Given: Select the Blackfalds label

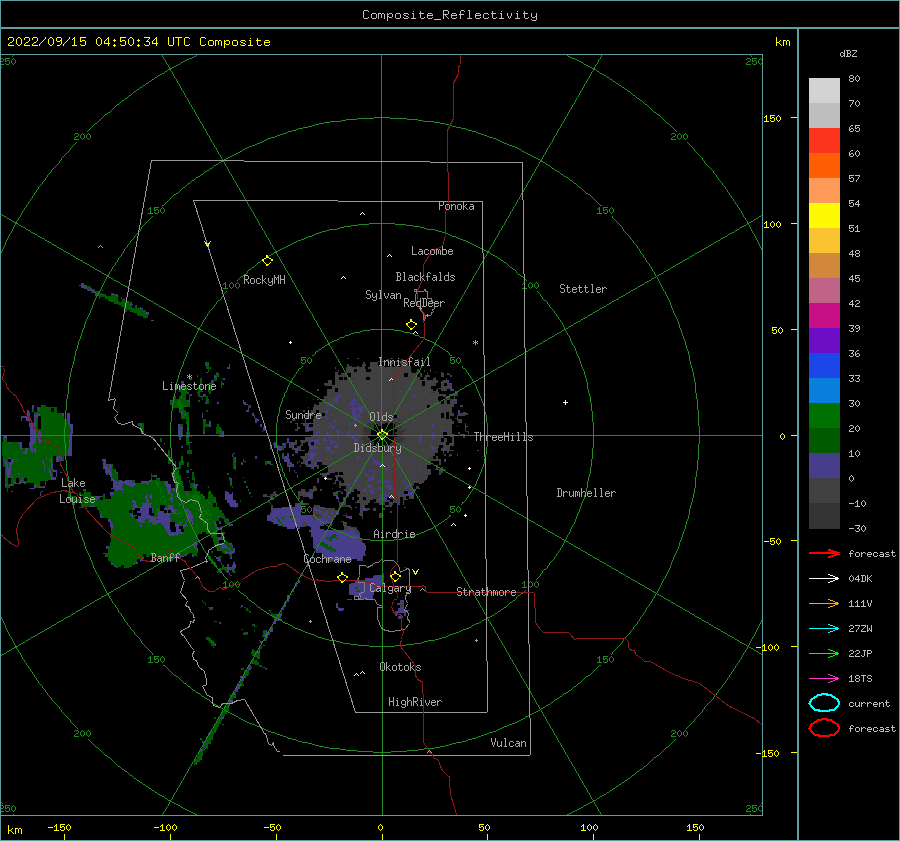Looking at the screenshot, I should pos(425,277).
